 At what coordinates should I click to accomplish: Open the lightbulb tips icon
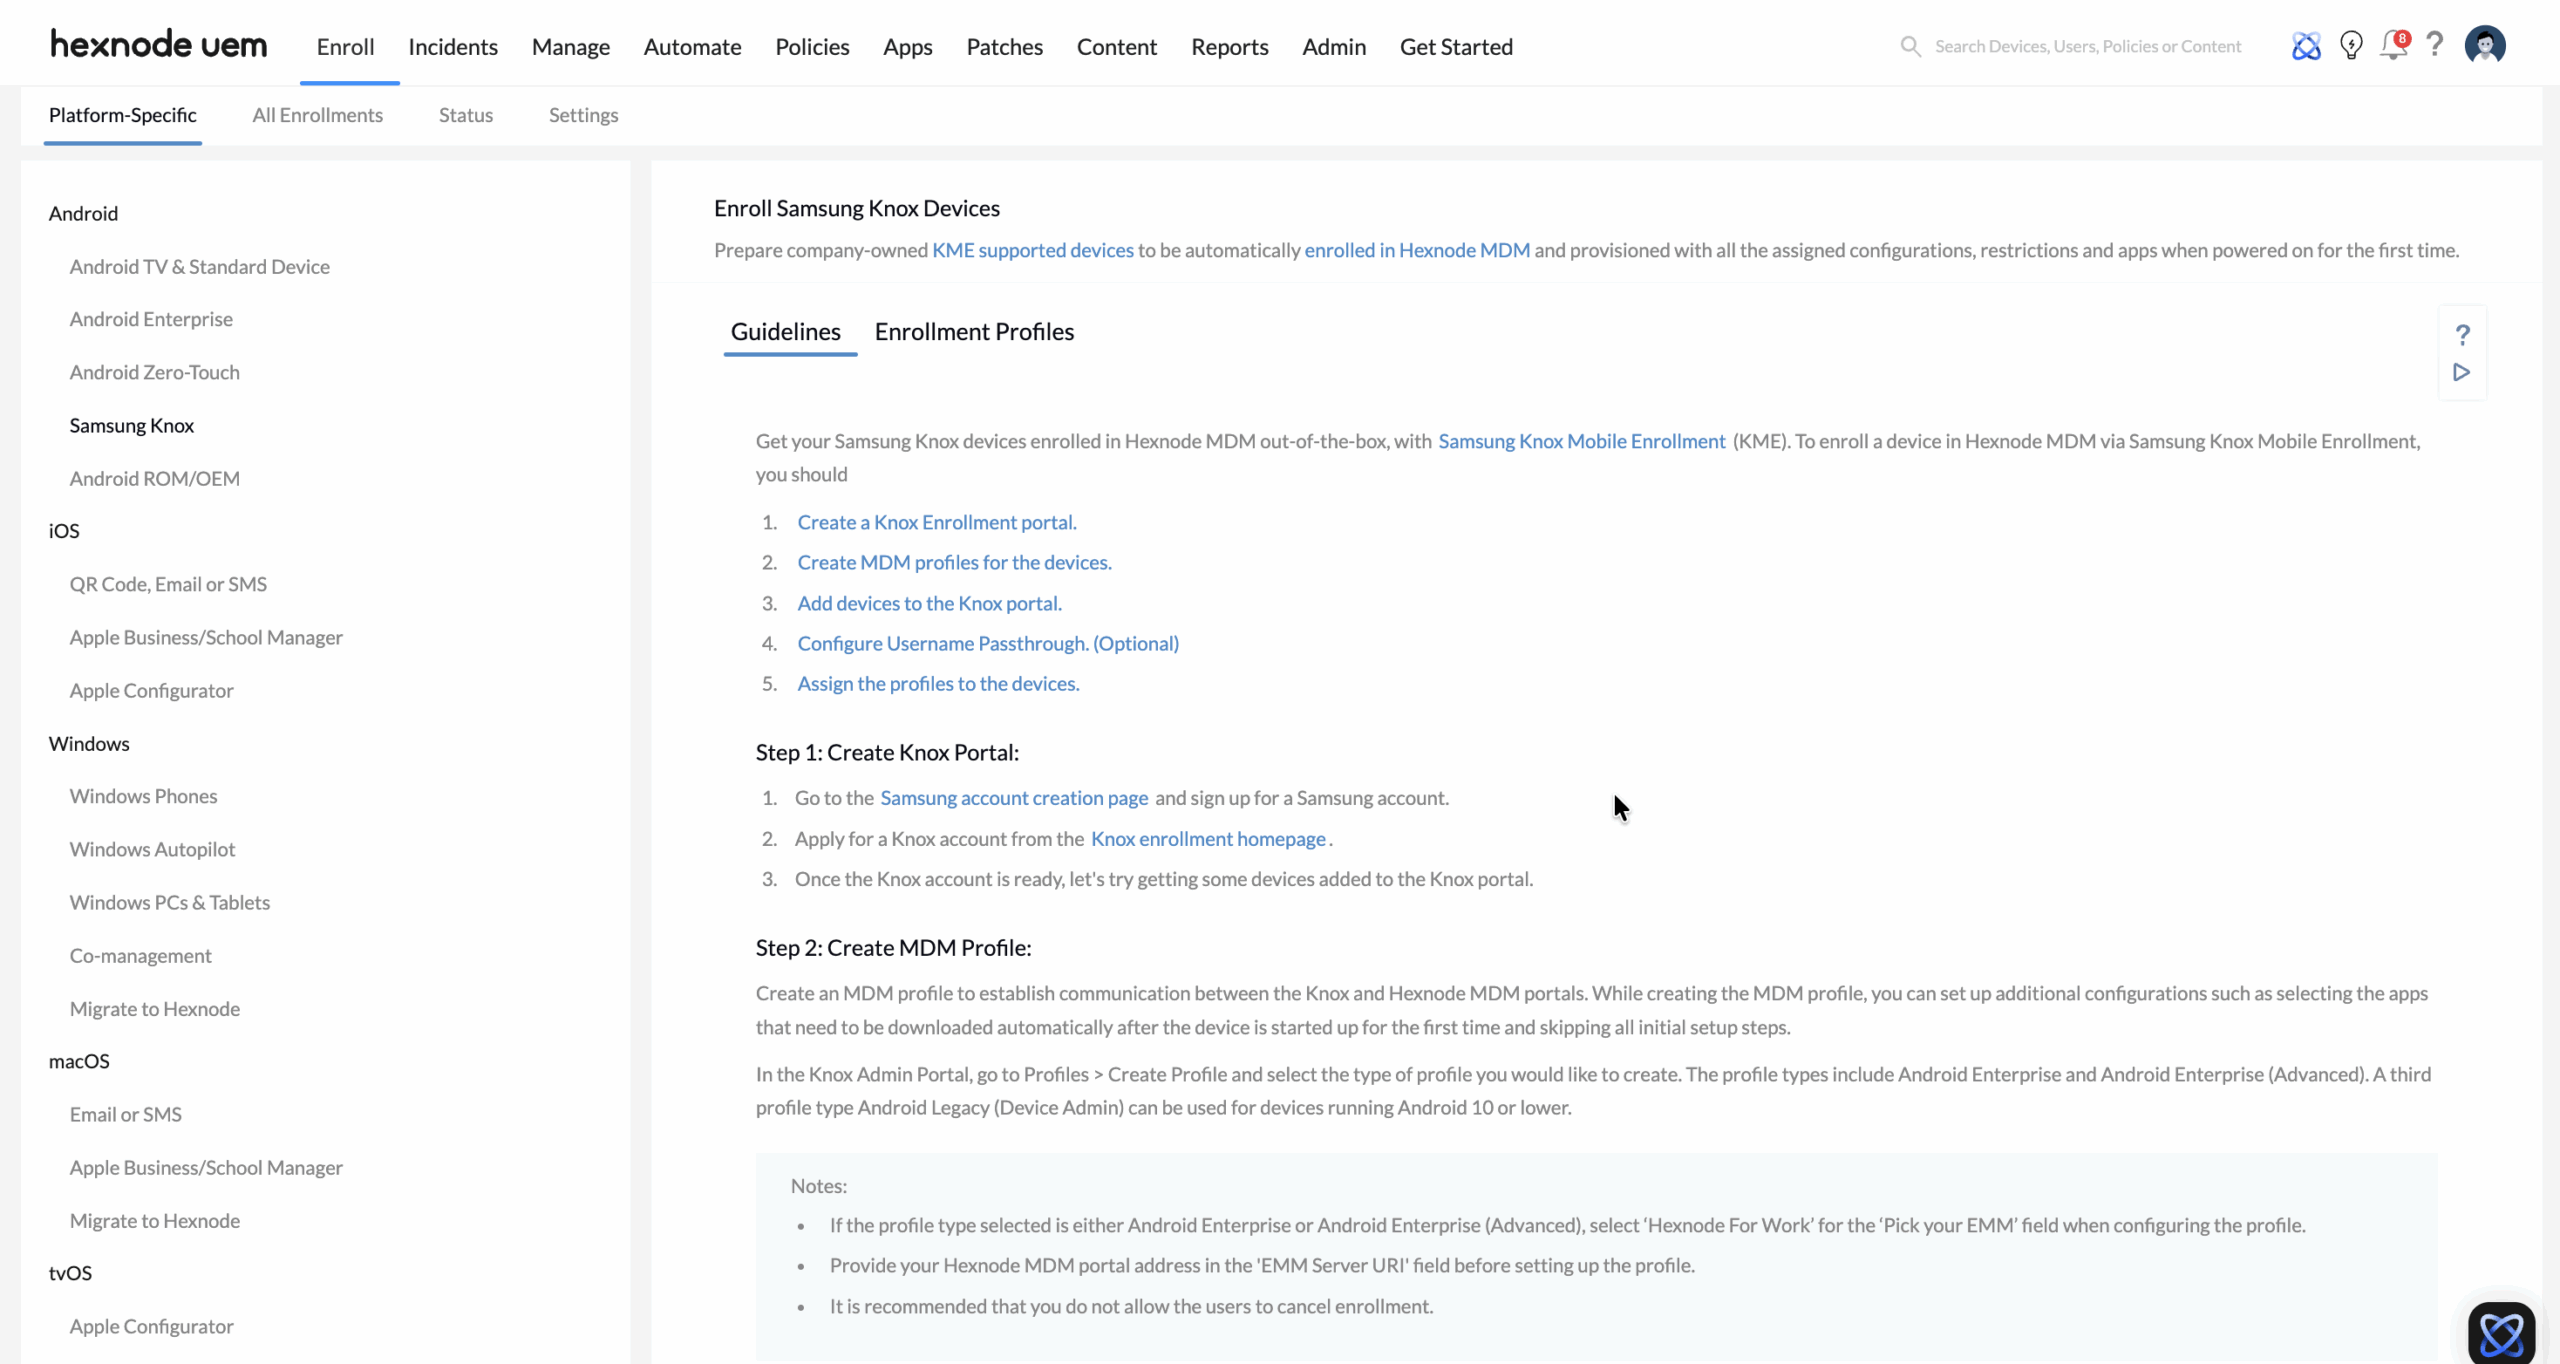coord(2351,46)
